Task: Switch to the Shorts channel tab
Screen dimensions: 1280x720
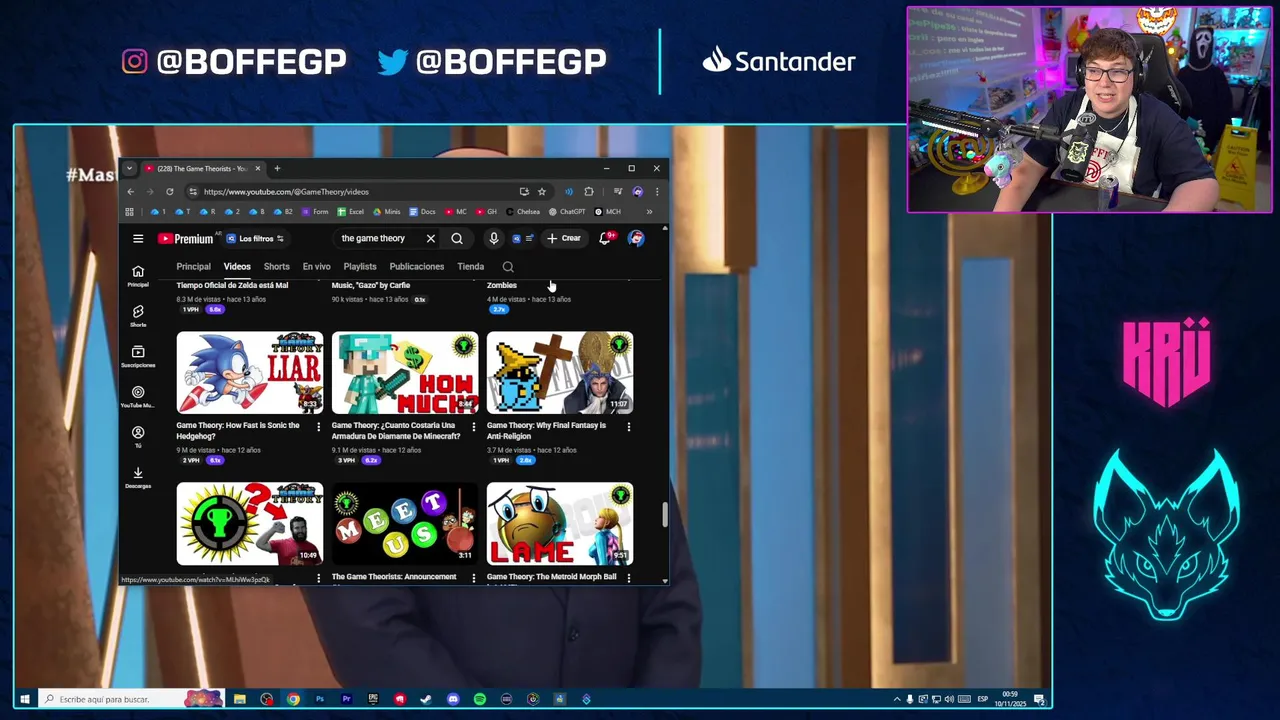Action: (276, 267)
